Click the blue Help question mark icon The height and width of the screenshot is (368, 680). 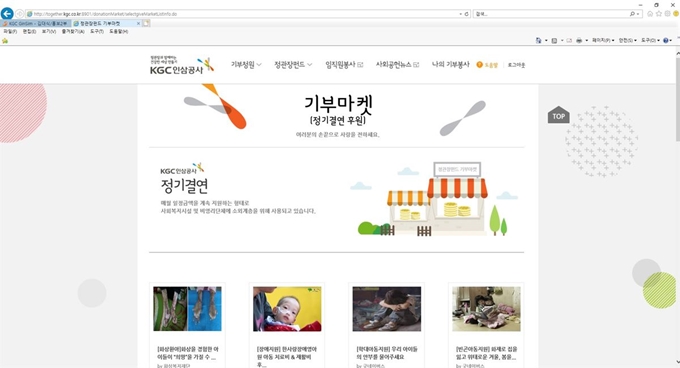point(666,40)
